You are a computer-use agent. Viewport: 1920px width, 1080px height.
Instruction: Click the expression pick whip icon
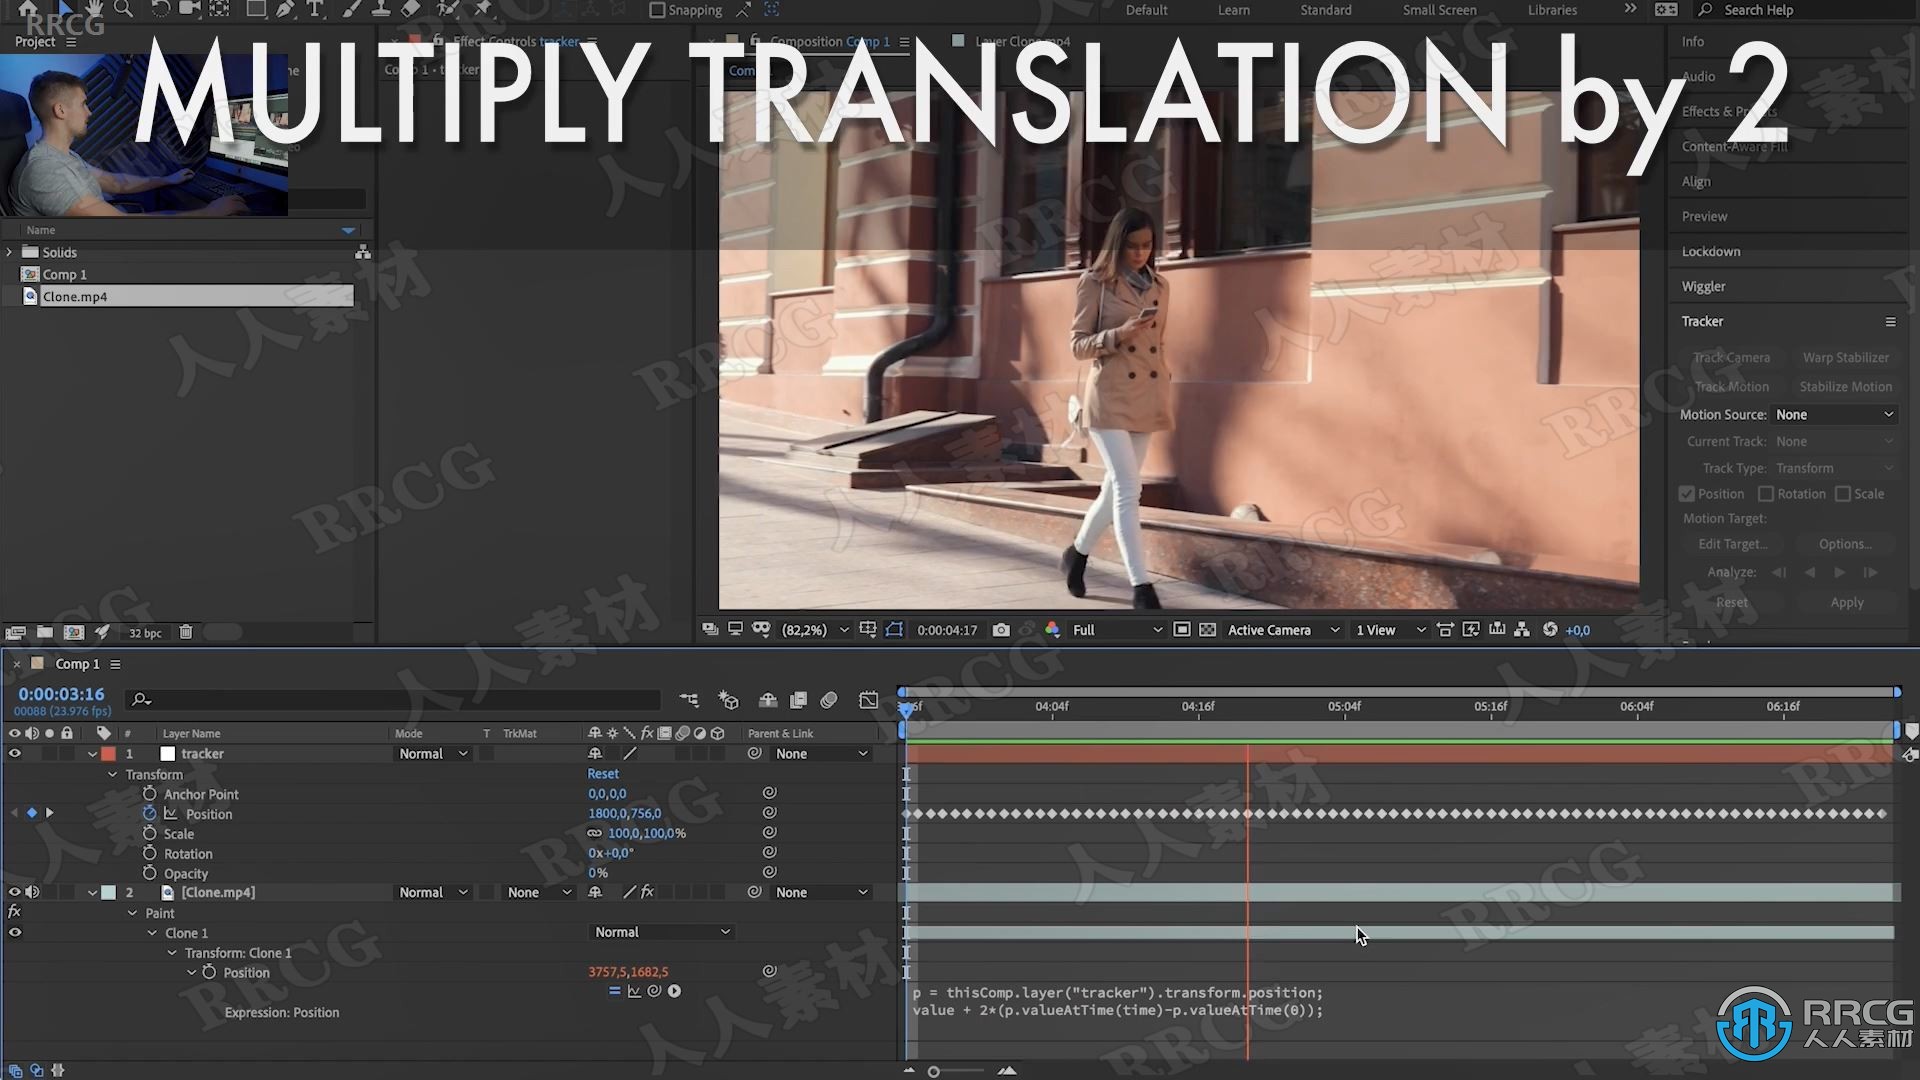[x=654, y=991]
